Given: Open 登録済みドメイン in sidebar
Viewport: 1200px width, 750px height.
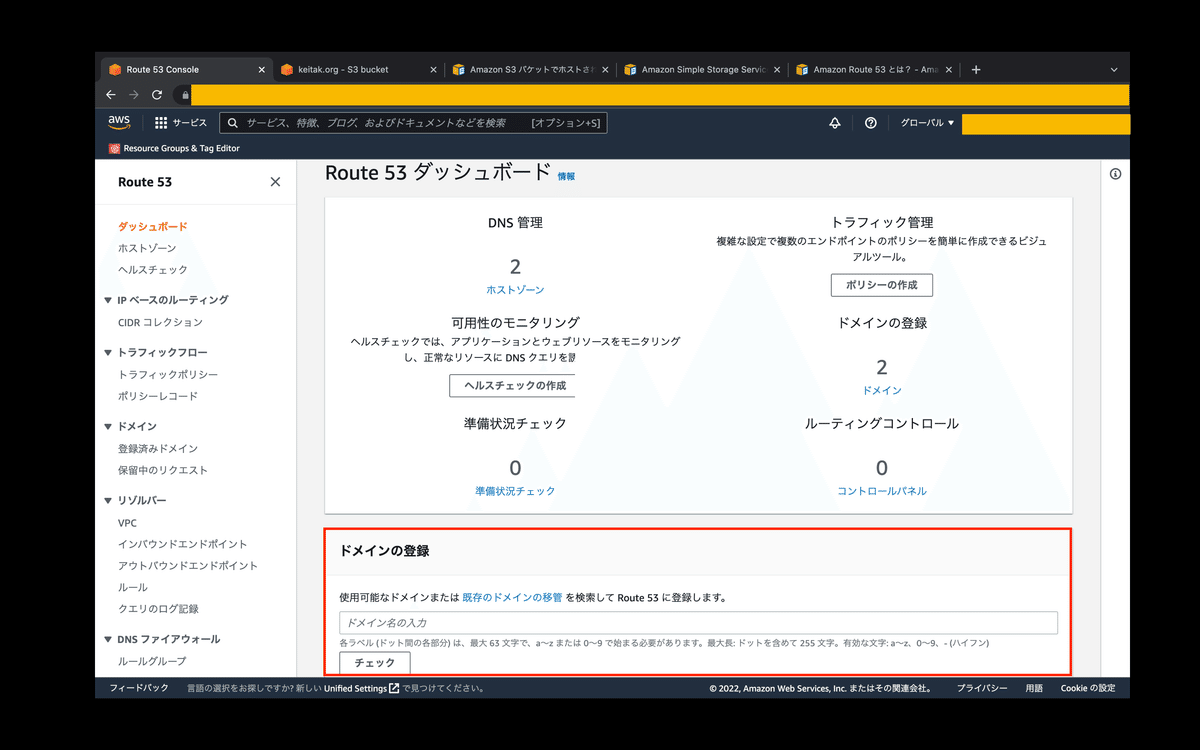Looking at the screenshot, I should tap(158, 449).
